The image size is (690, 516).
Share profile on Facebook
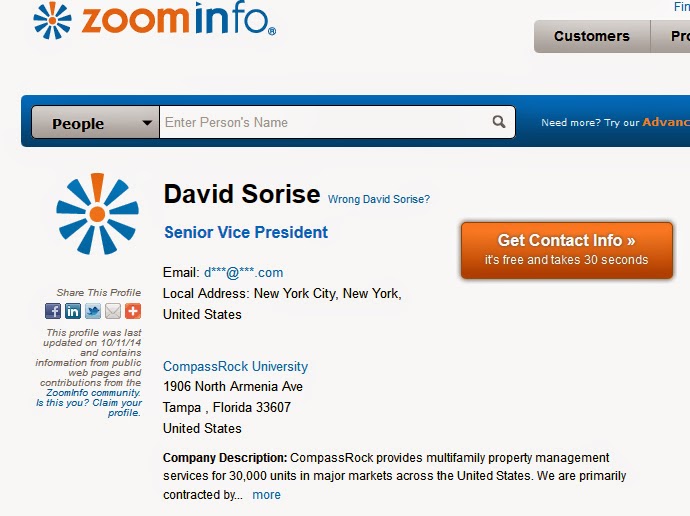point(53,311)
